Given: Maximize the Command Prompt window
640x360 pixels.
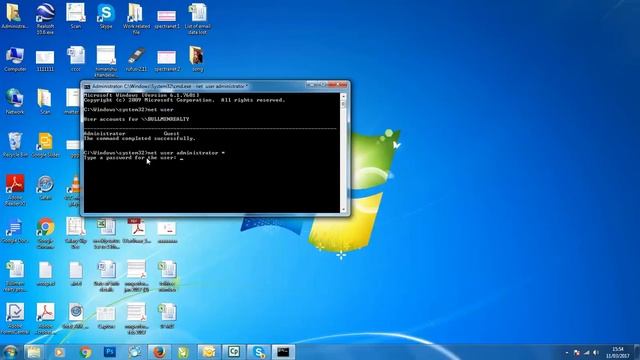Looking at the screenshot, I should coord(322,85).
